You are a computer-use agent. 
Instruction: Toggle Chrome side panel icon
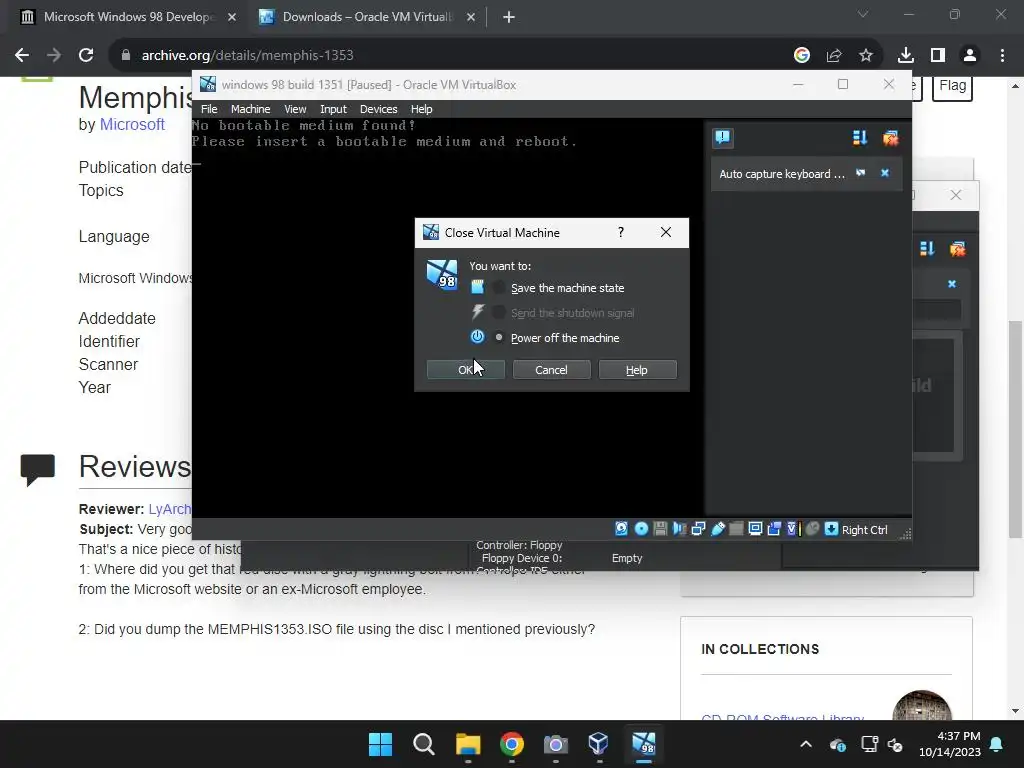937,55
